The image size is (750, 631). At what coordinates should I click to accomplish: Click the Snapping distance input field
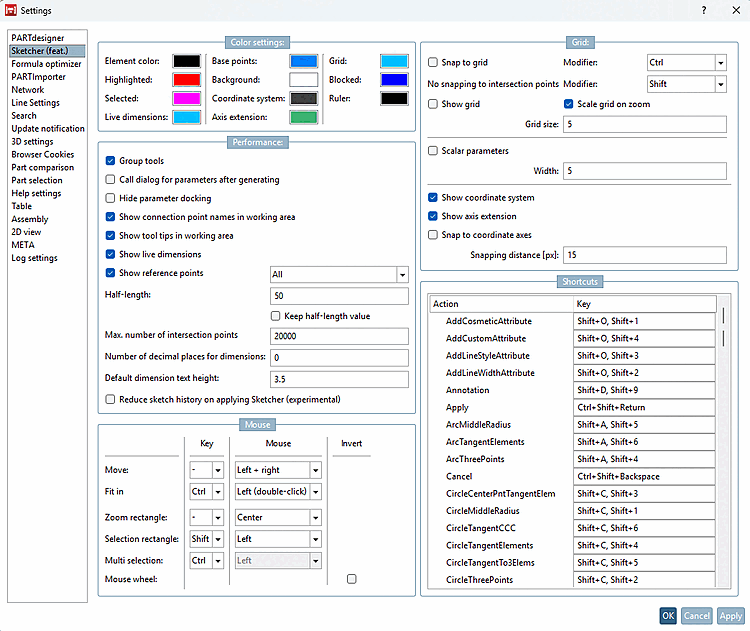tap(645, 255)
